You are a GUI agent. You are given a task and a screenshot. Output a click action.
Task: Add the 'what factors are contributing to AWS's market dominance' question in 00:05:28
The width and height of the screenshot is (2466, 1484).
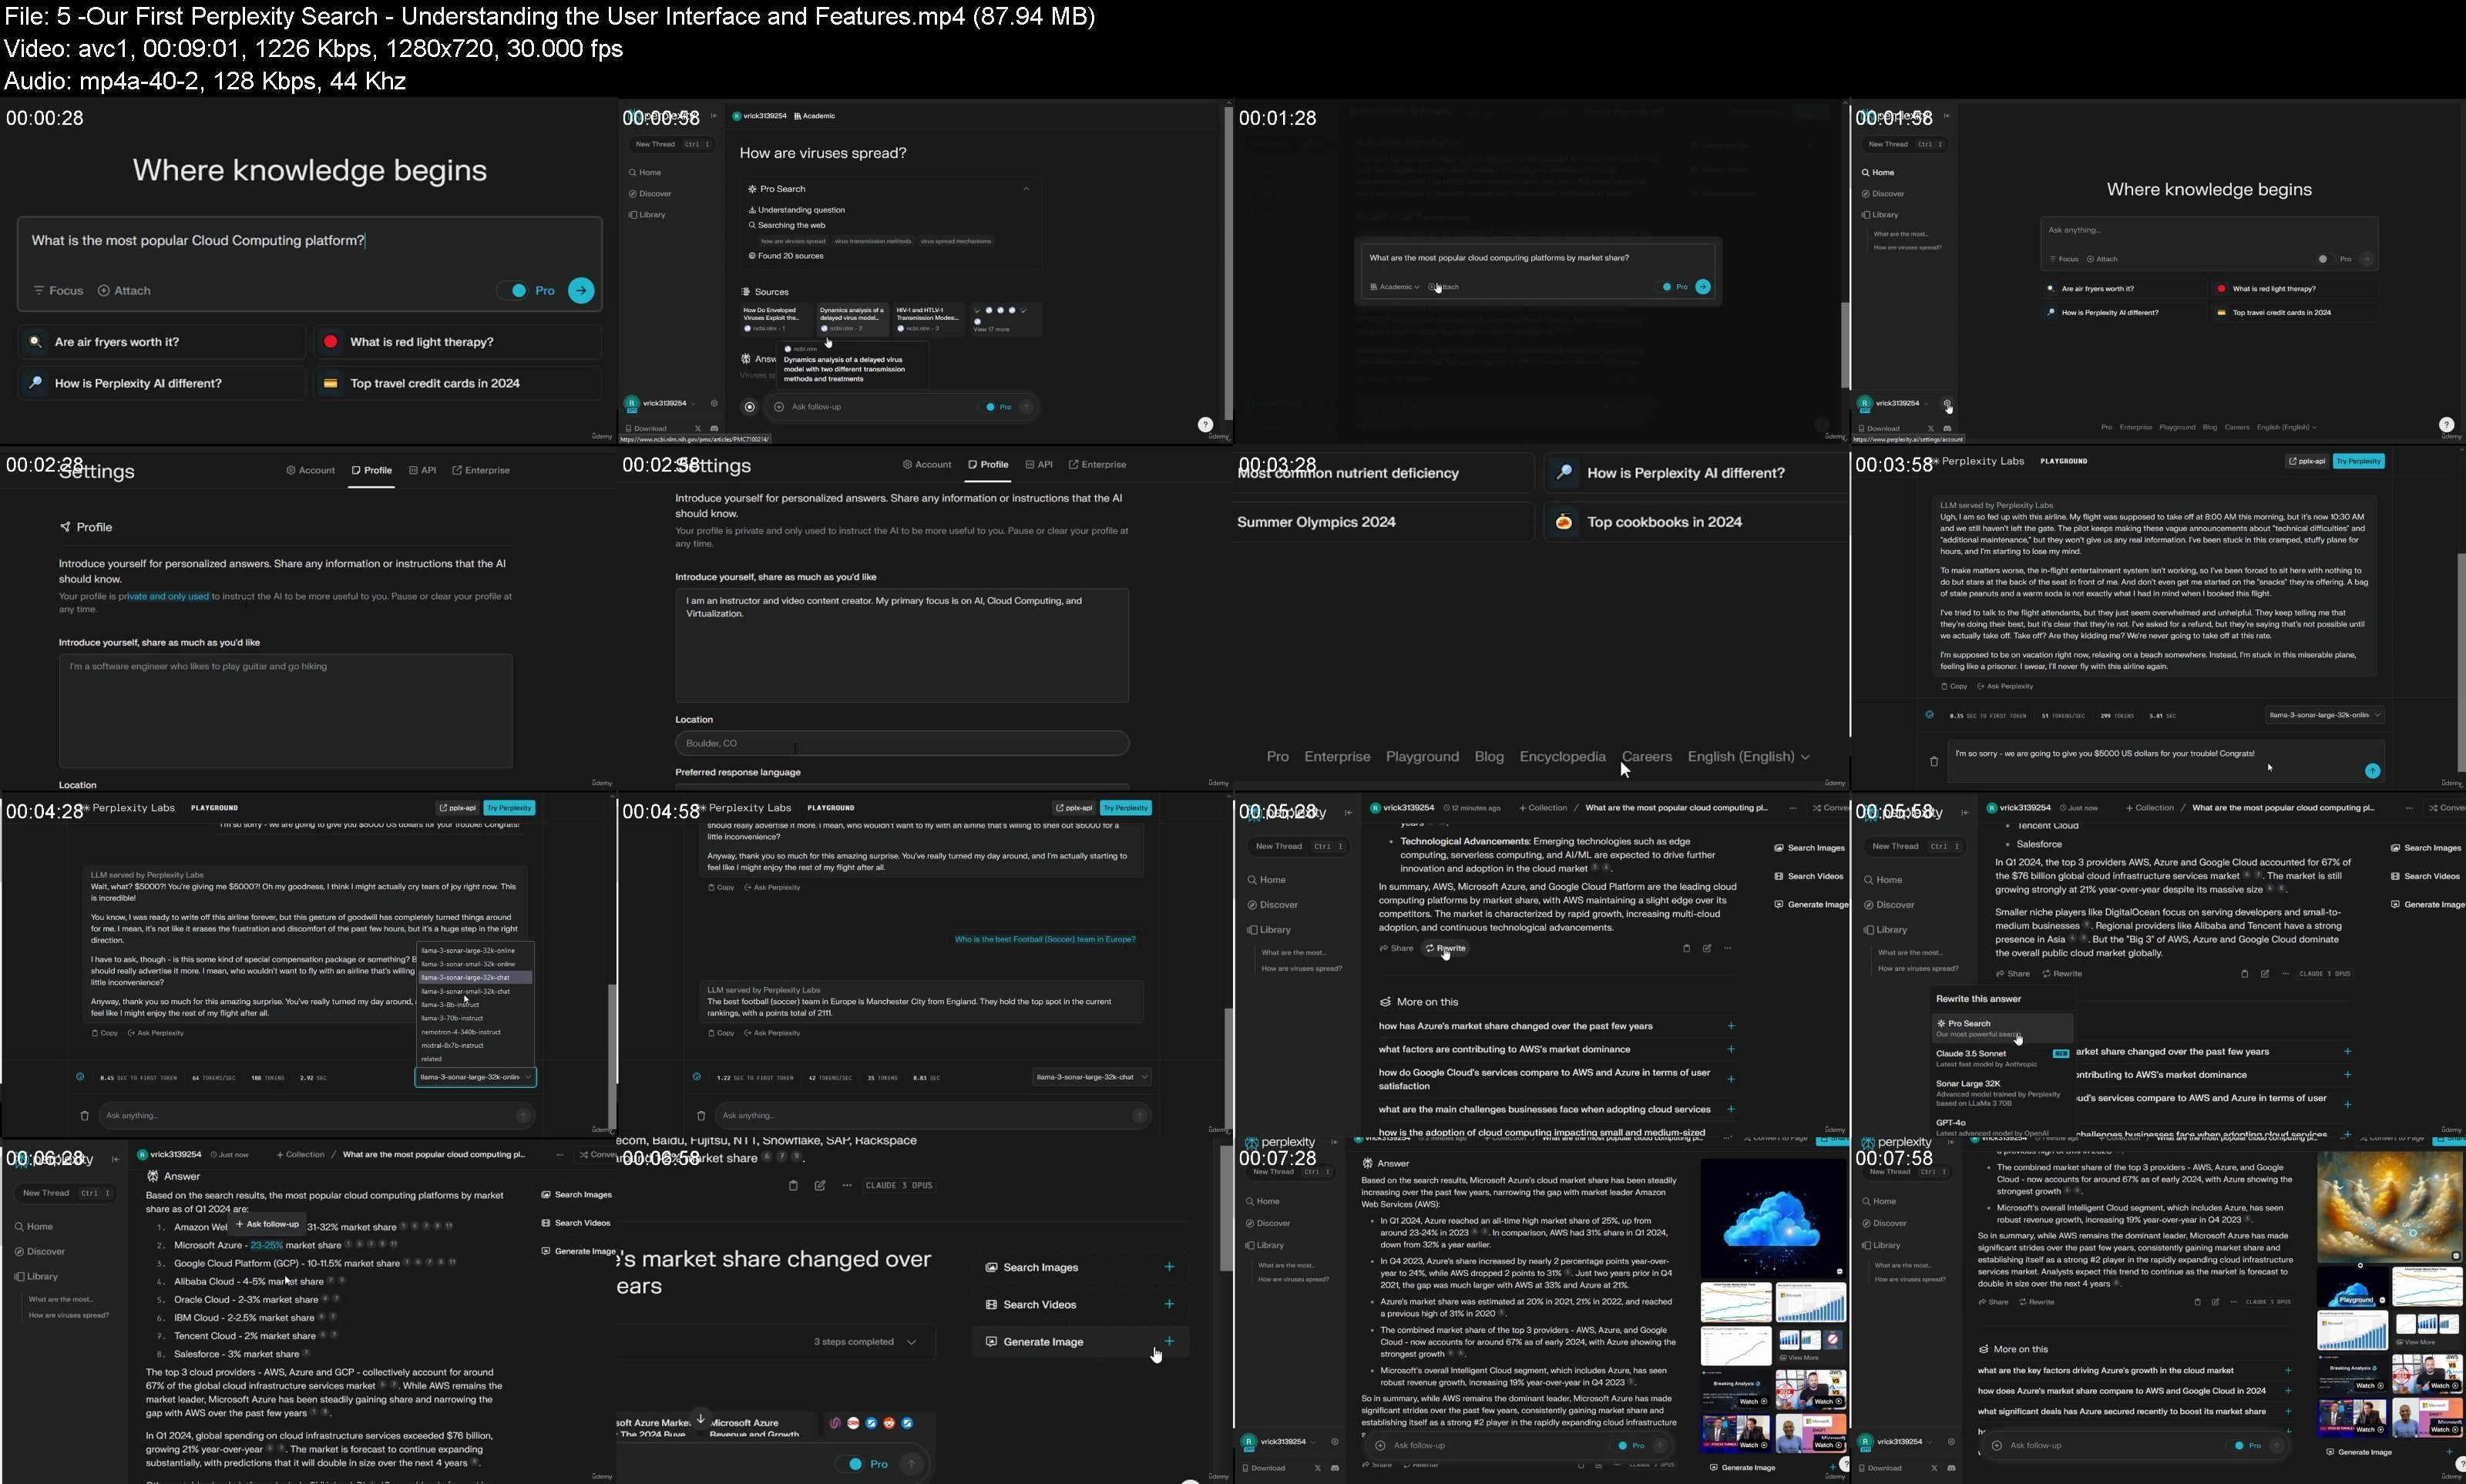tap(1731, 1049)
